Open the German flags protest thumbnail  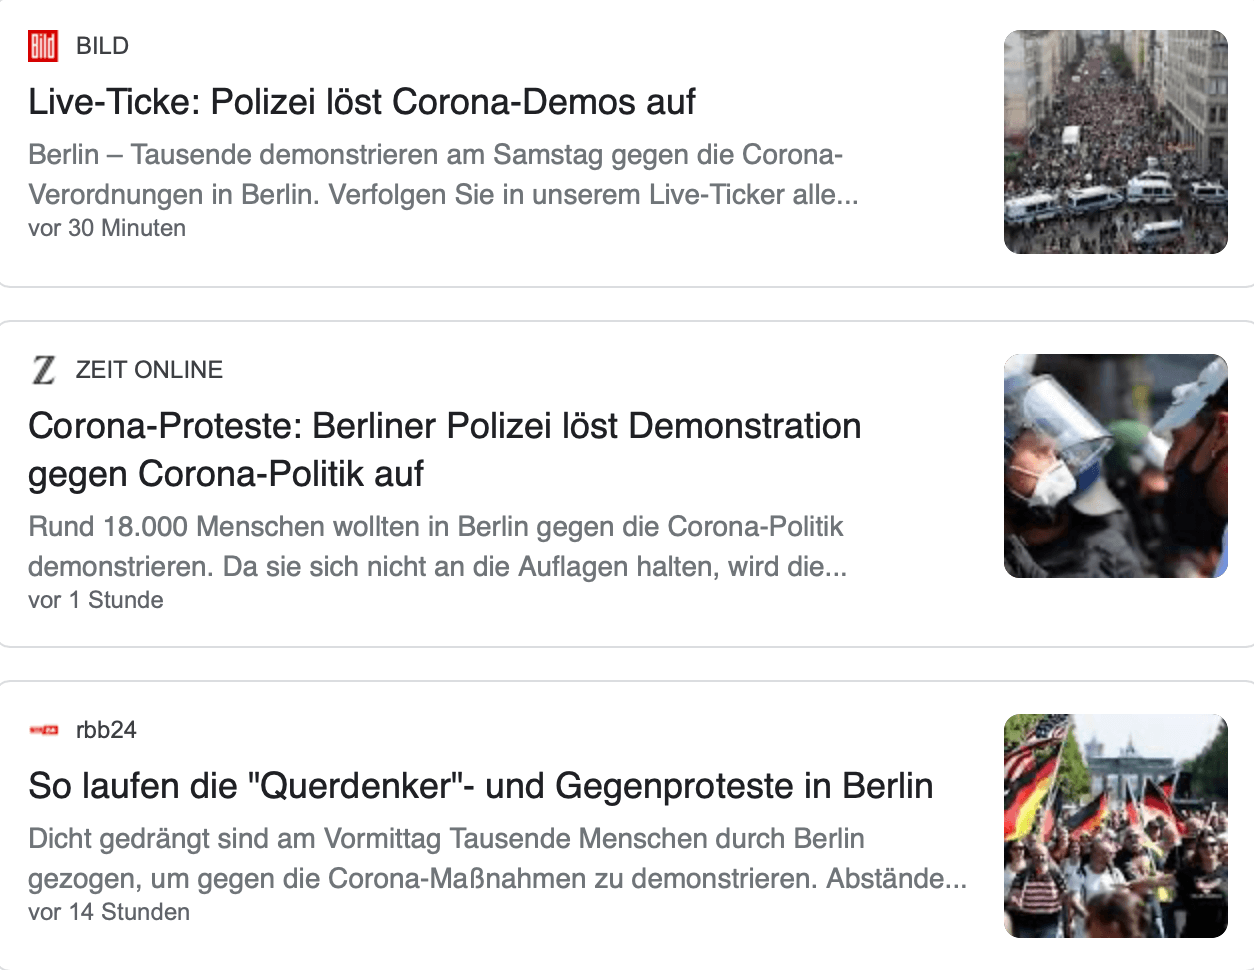point(1115,826)
